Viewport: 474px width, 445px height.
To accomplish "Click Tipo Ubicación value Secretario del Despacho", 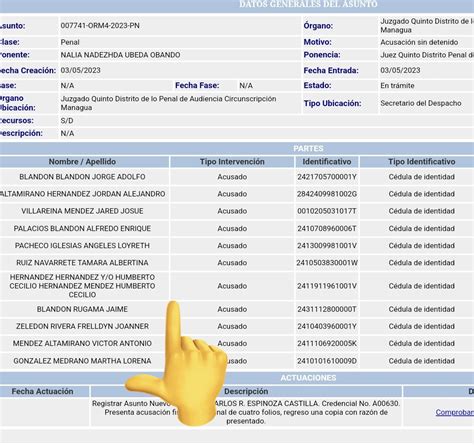I will tap(421, 103).
